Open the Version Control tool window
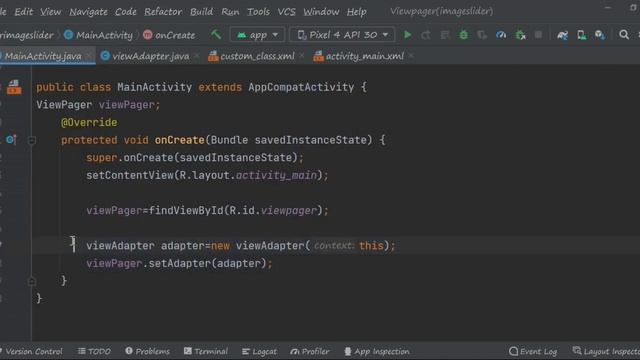Image resolution: width=640 pixels, height=360 pixels. coord(31,351)
